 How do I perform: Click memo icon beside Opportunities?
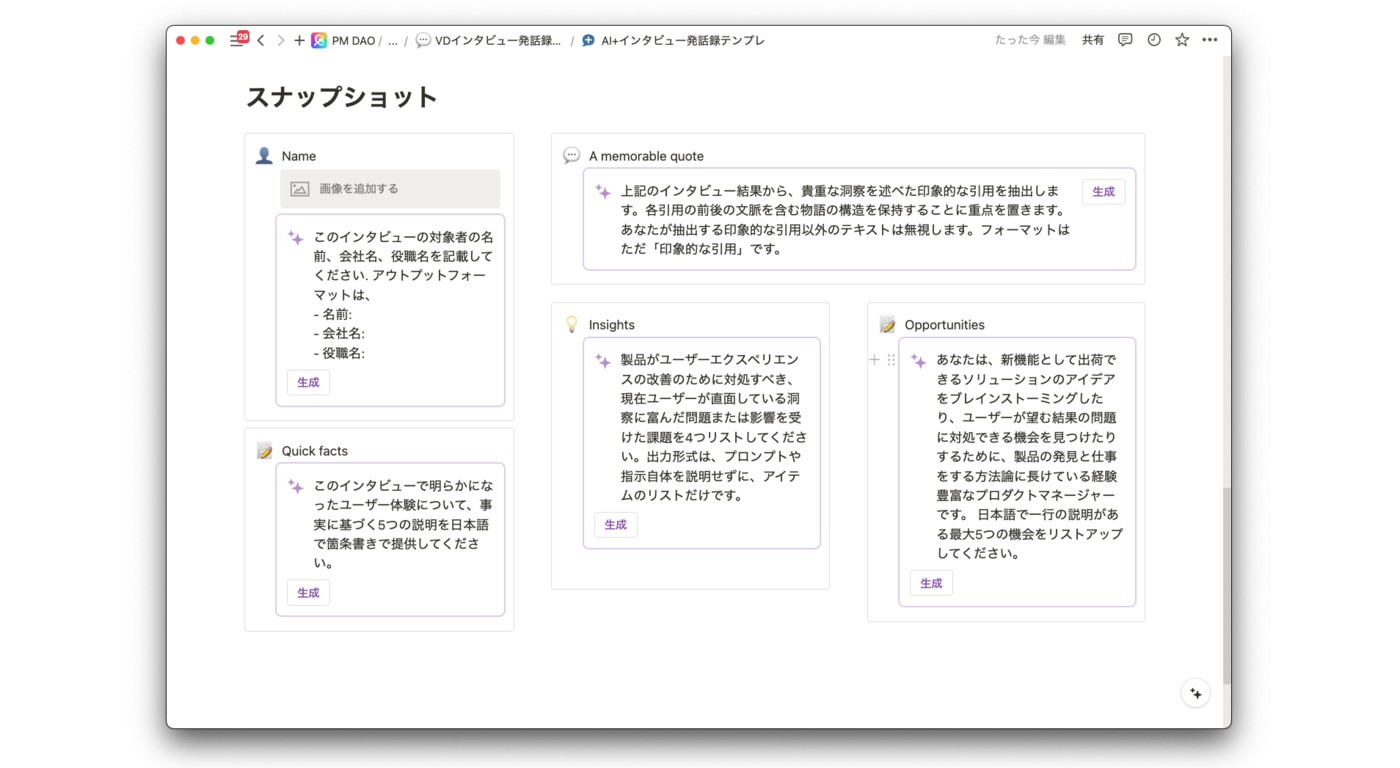click(x=887, y=325)
